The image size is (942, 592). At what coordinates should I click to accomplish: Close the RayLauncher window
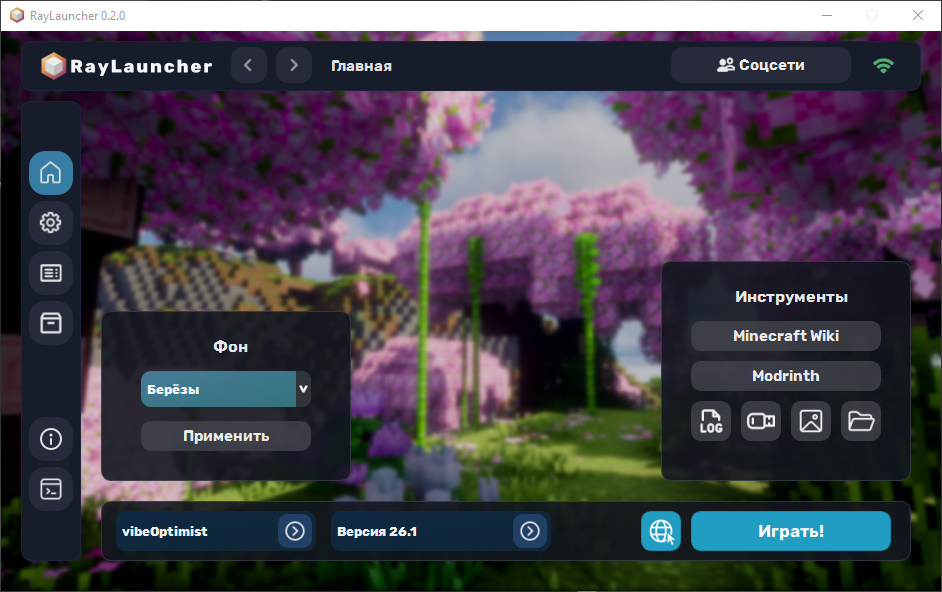pyautogui.click(x=918, y=16)
